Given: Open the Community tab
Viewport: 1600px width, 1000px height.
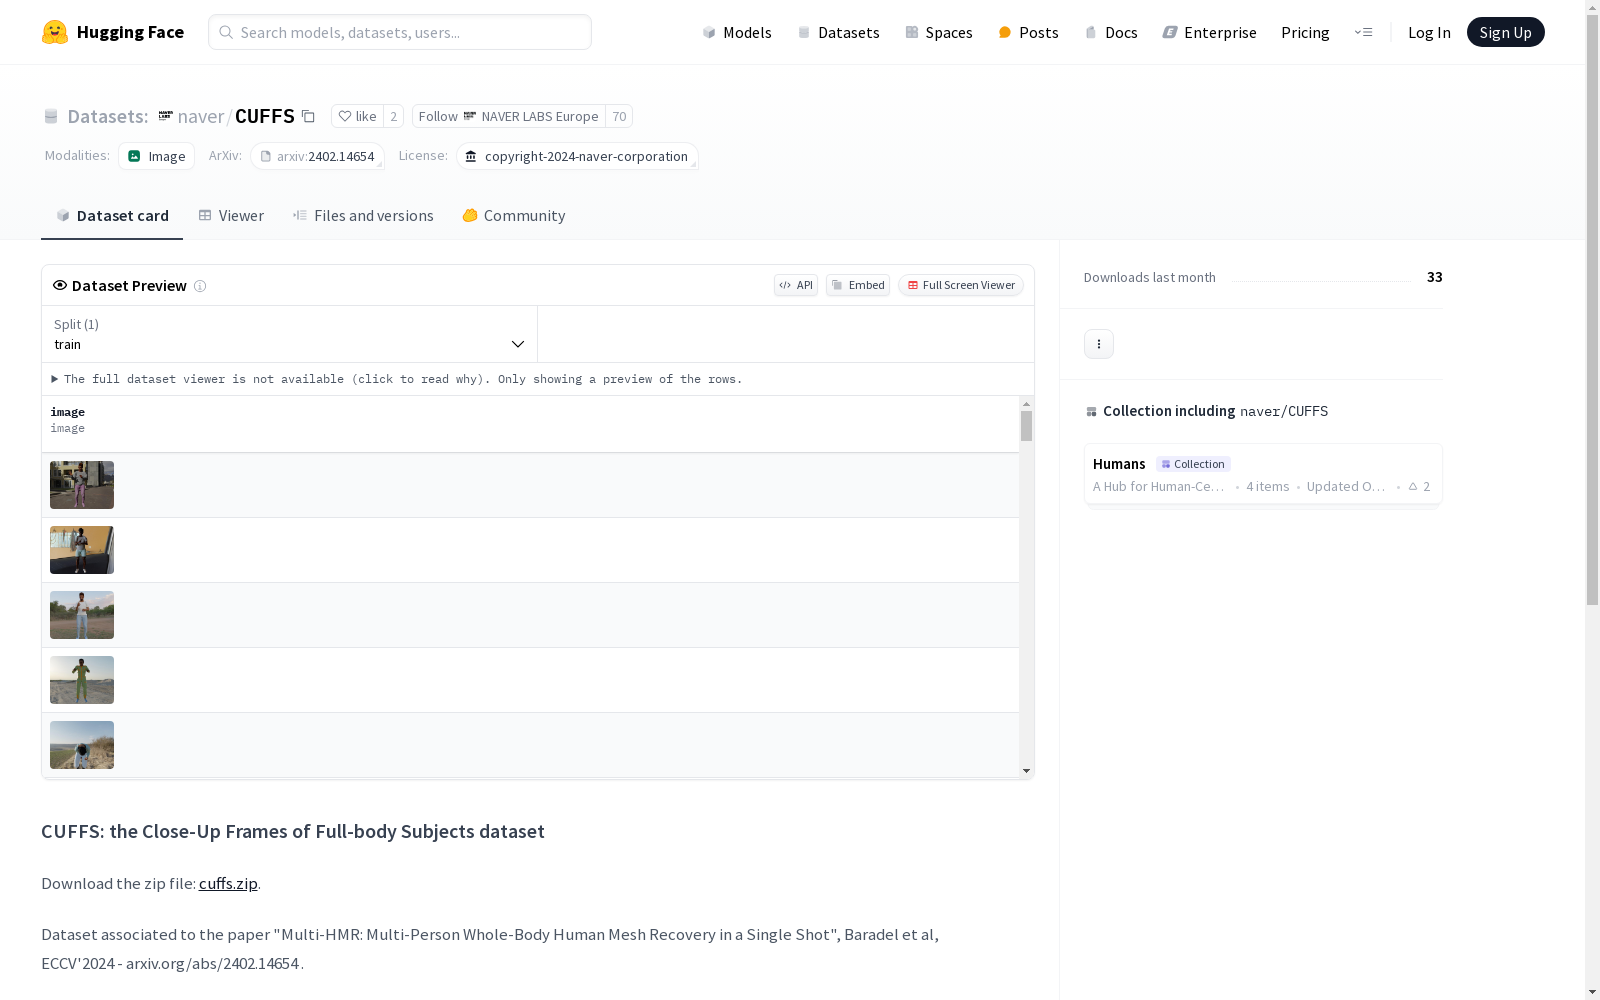Looking at the screenshot, I should (514, 216).
